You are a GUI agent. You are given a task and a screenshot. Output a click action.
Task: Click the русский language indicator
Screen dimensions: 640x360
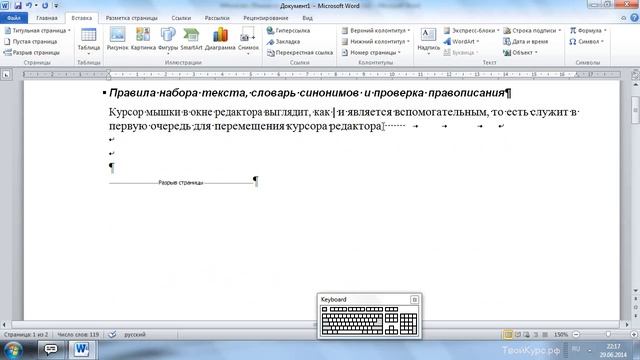point(135,335)
